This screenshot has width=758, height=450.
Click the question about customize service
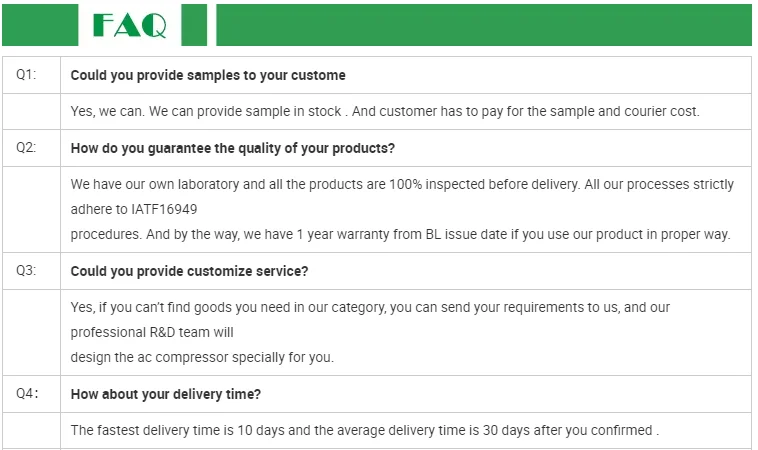(189, 271)
